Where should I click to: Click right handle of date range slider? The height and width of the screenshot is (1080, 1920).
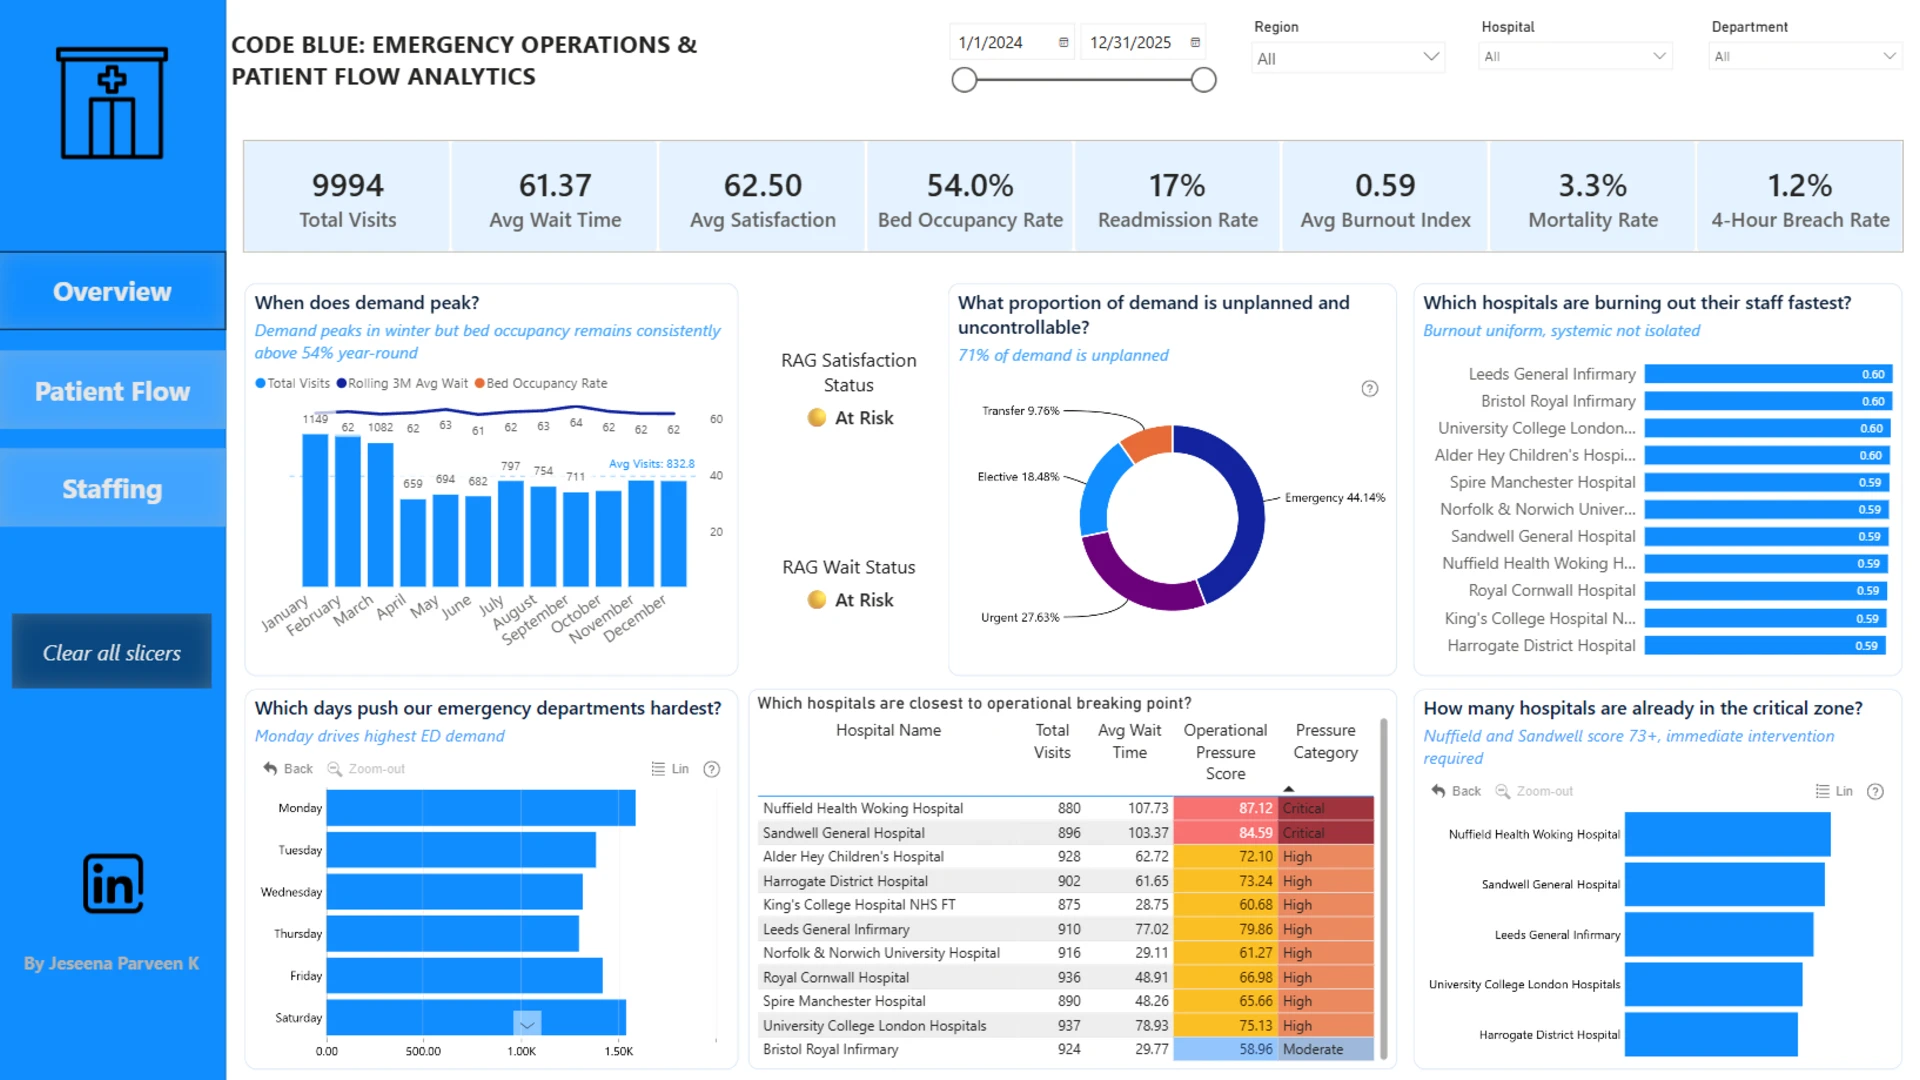(1204, 80)
